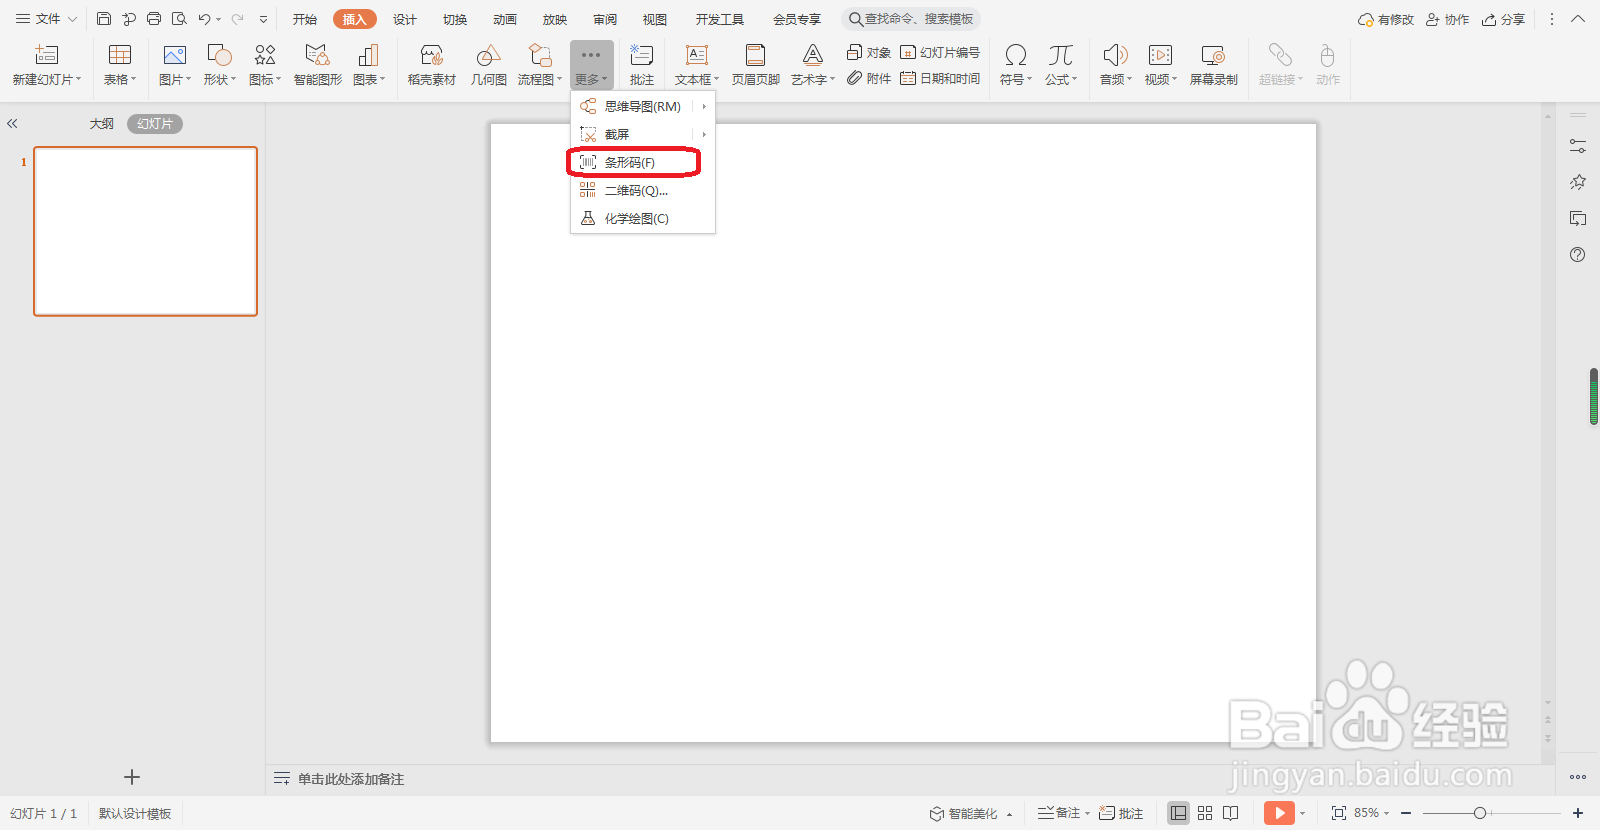Click the 查找命令、搜索模板 search box
The image size is (1600, 830).
[911, 19]
